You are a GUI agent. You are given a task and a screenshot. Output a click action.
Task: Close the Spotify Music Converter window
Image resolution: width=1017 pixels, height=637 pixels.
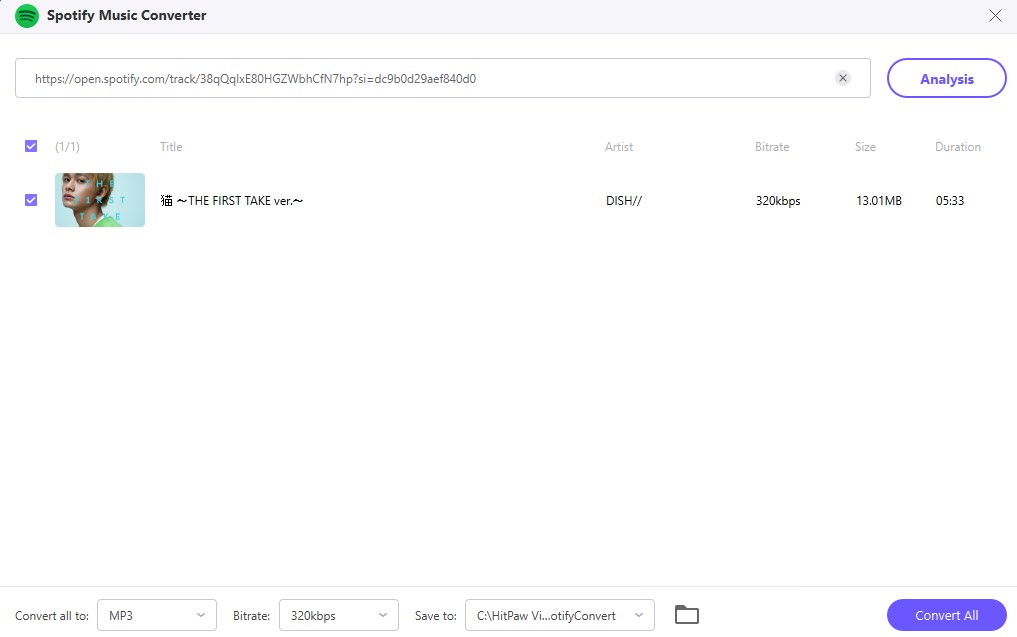[995, 16]
